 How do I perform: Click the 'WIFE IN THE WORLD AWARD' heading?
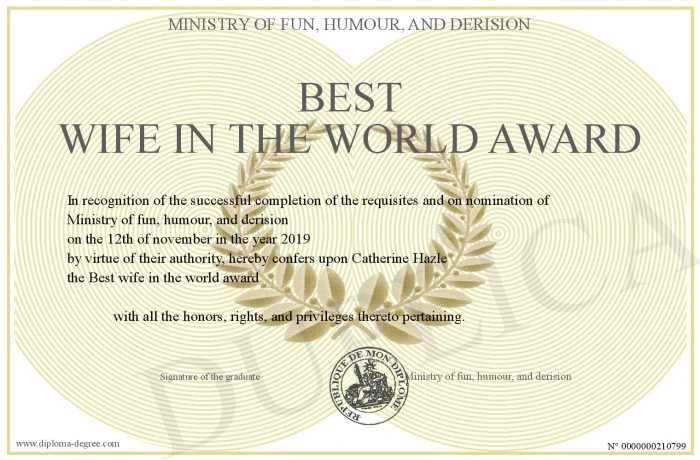[350, 140]
